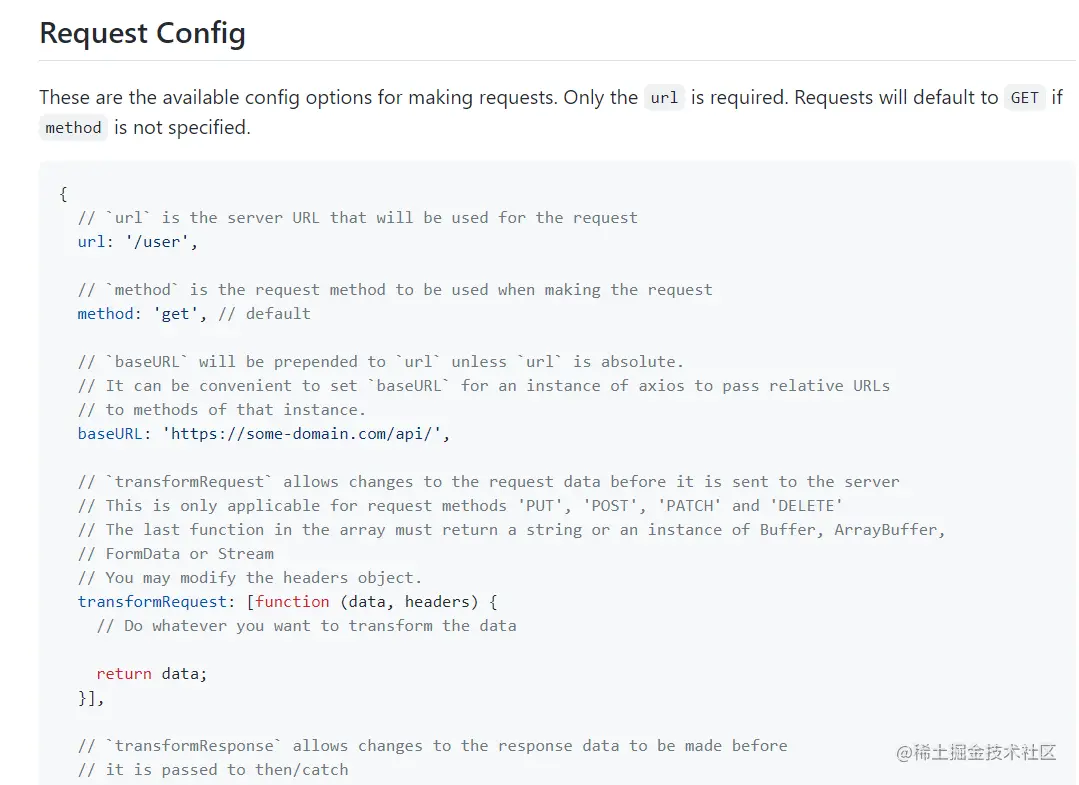Click the 稀土掘金技术社区 watermark
The width and height of the screenshot is (1079, 785).
pyautogui.click(x=976, y=752)
